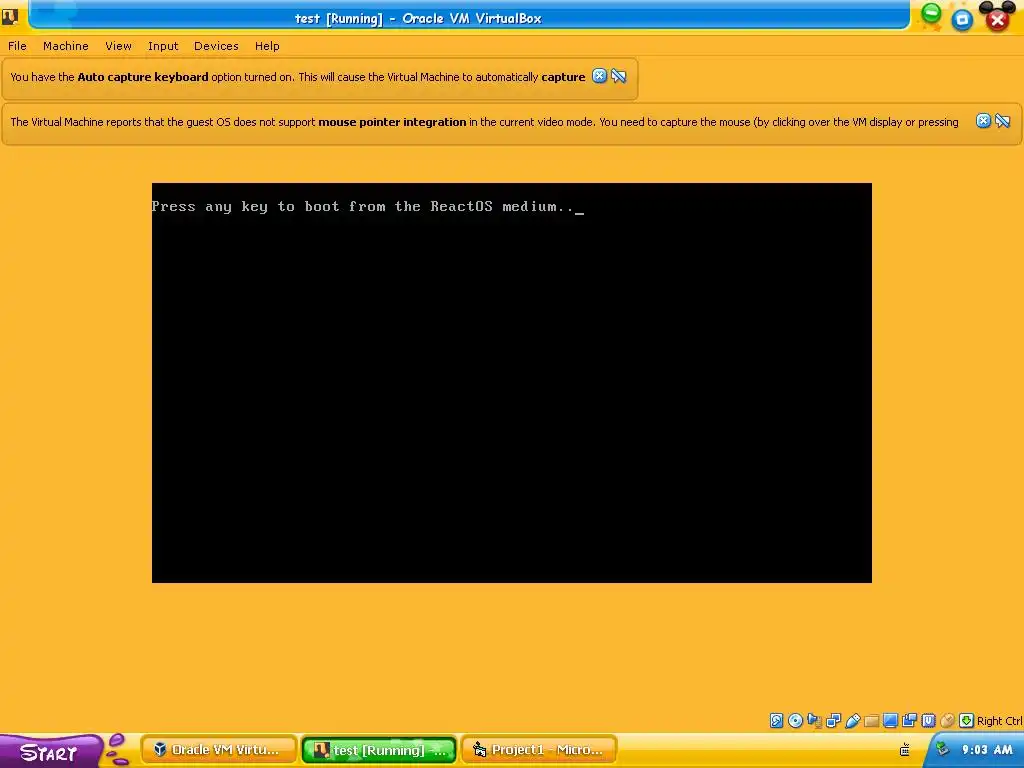Click the VirtualBox icon in title bar
This screenshot has width=1024, height=768.
click(x=10, y=16)
